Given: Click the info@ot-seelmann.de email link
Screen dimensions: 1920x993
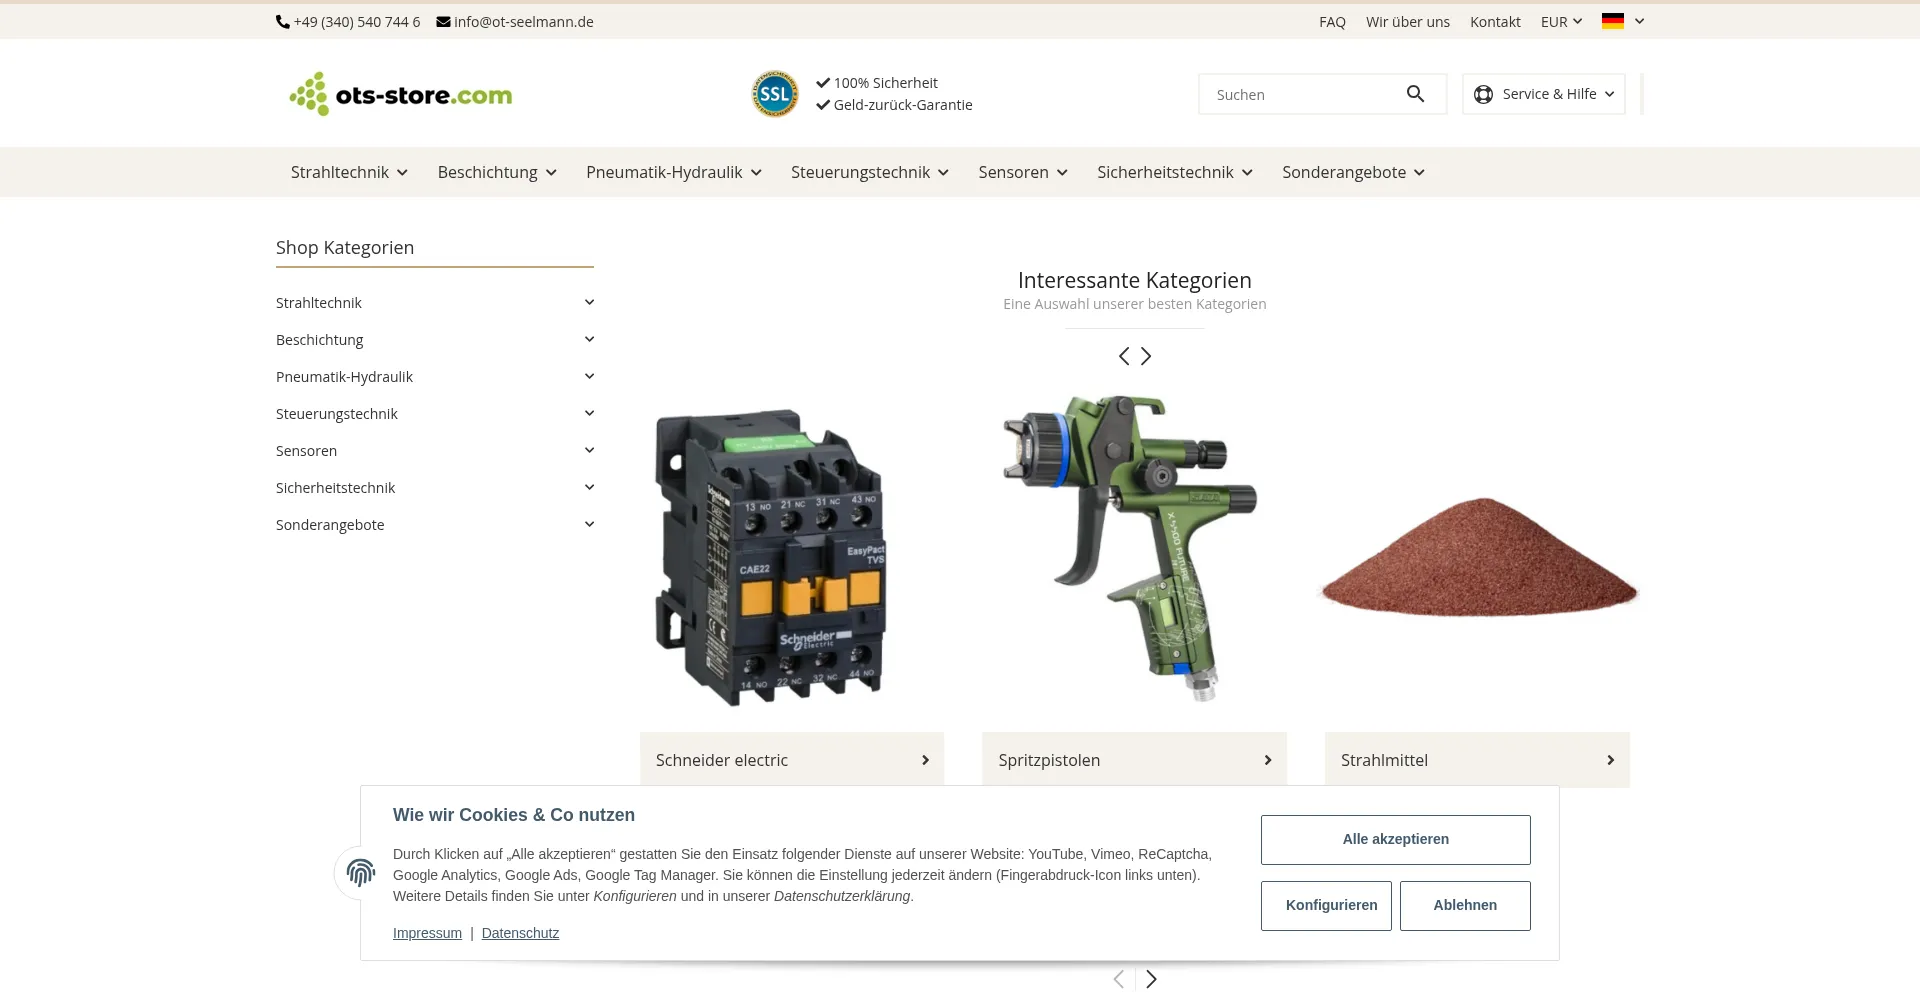Looking at the screenshot, I should pyautogui.click(x=515, y=22).
